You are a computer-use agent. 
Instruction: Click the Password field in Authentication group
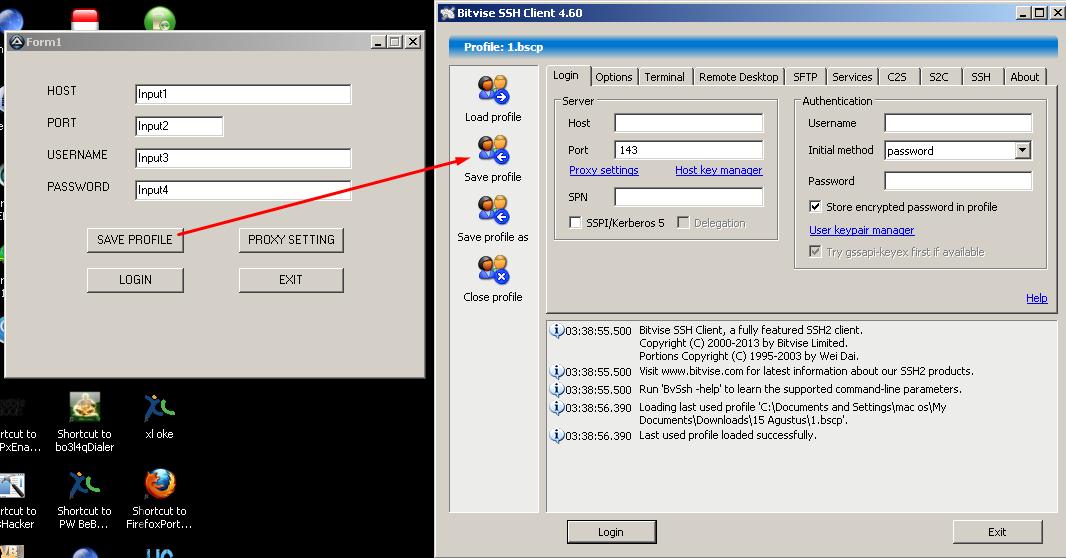958,181
